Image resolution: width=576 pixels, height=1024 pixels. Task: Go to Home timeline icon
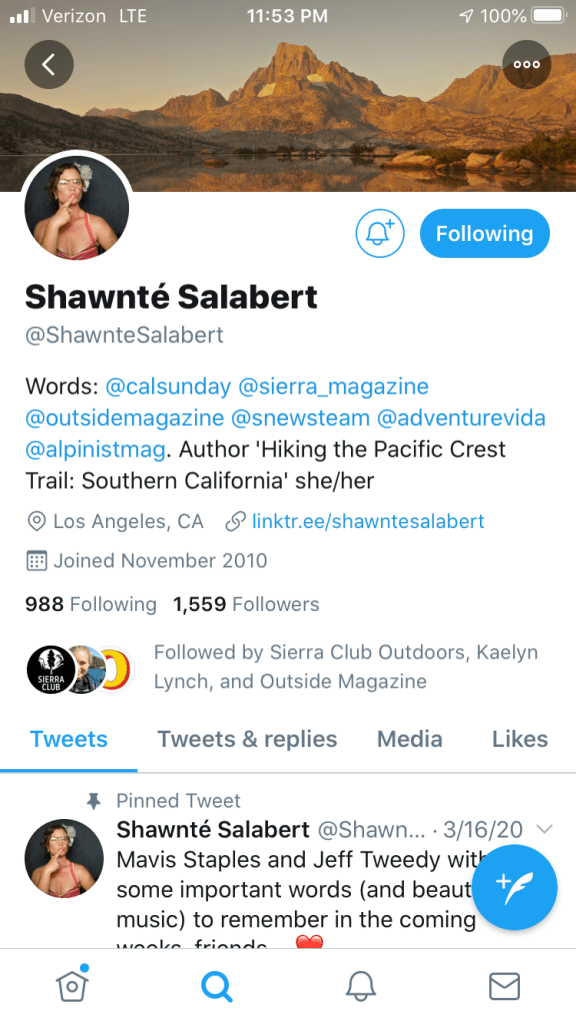(x=72, y=985)
